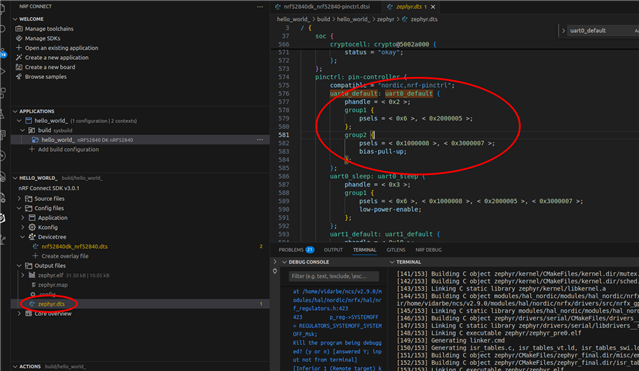
Task: Click Browse samples entry
Action: click(46, 77)
